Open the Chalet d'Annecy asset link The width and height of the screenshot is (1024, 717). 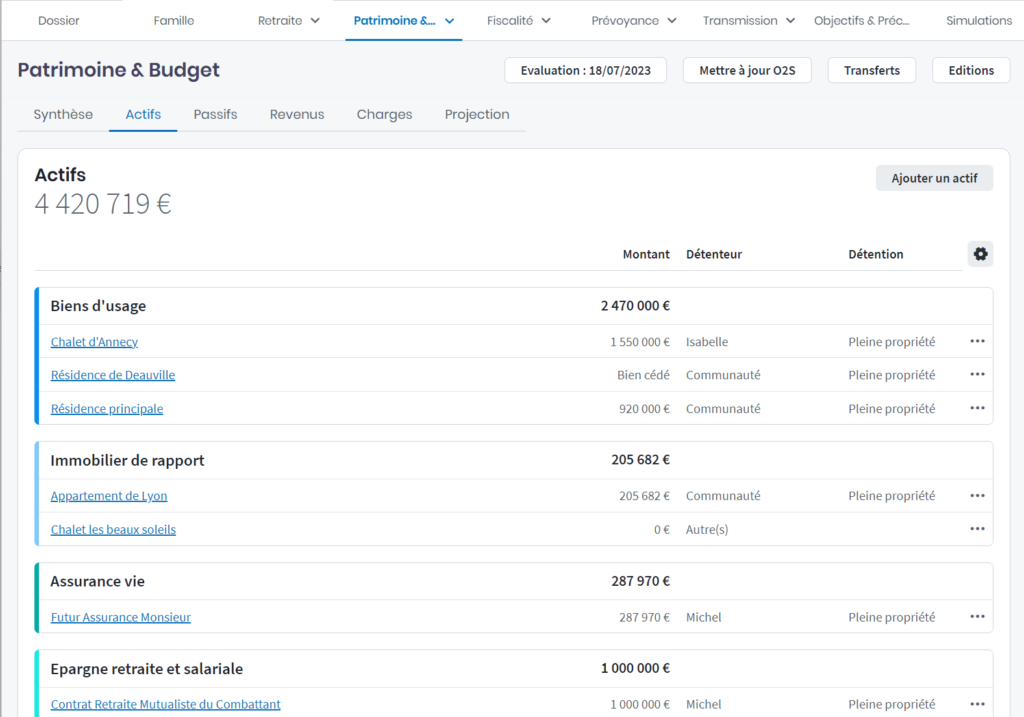(x=94, y=342)
